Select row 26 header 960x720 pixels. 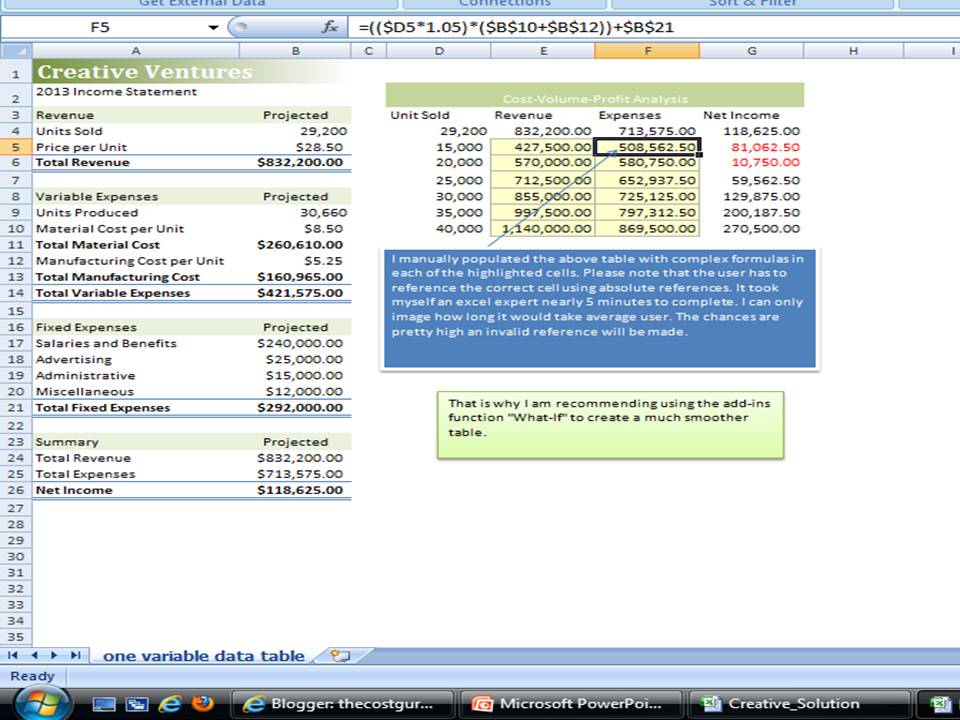16,490
